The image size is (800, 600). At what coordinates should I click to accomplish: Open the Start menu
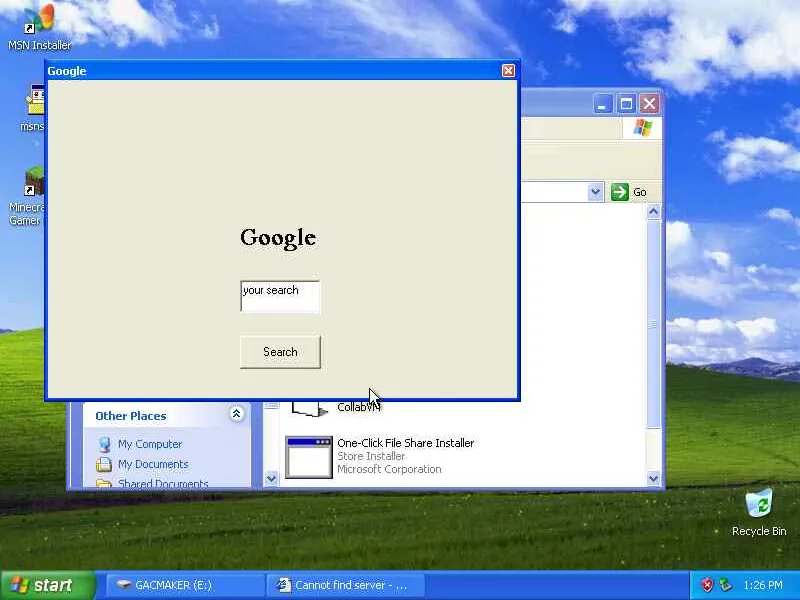[47, 585]
